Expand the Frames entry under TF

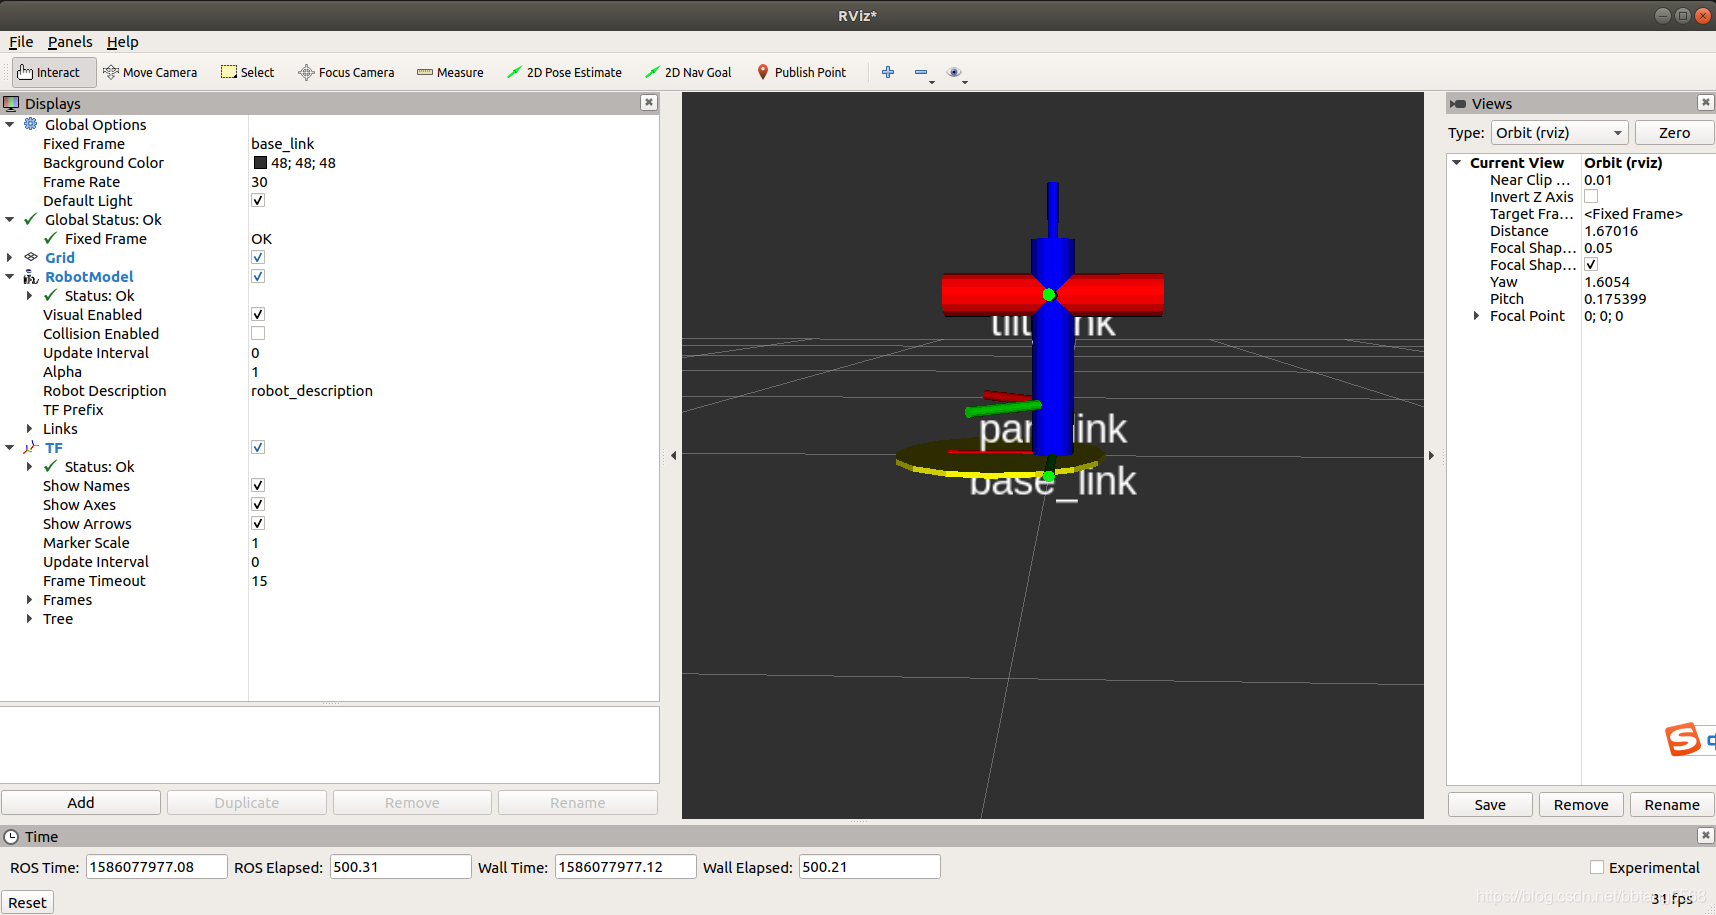[29, 599]
